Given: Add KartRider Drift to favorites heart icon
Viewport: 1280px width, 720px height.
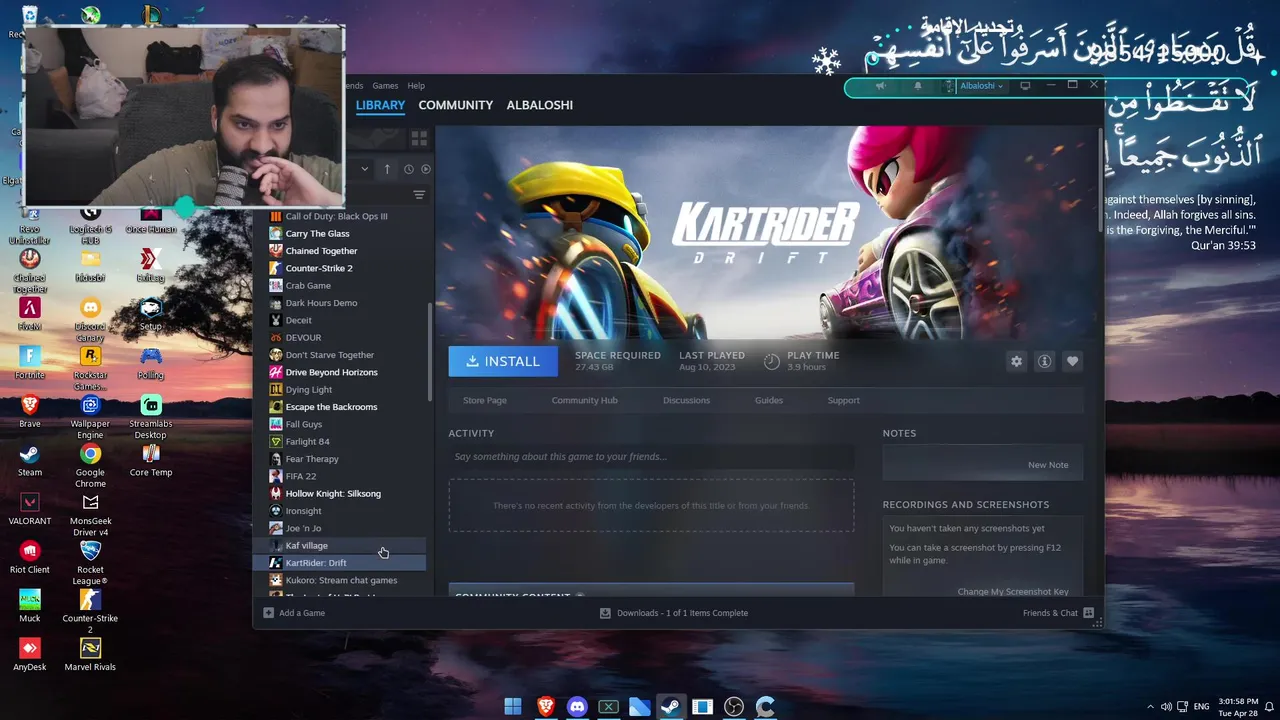Looking at the screenshot, I should (x=1072, y=361).
